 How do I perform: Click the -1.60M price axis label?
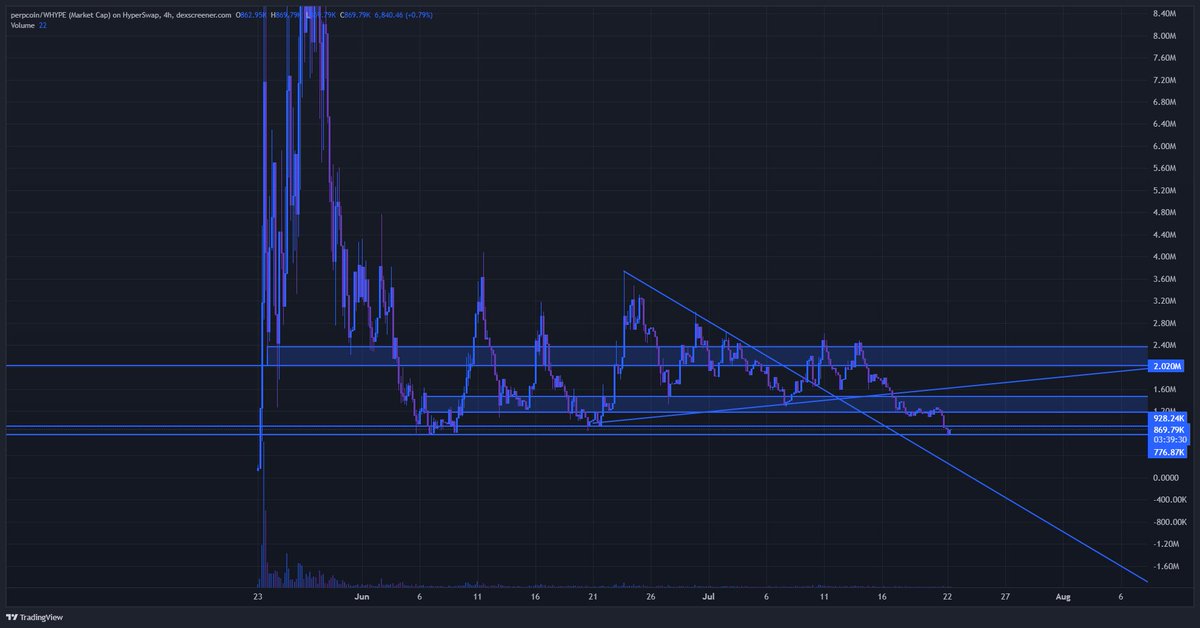click(x=1167, y=566)
